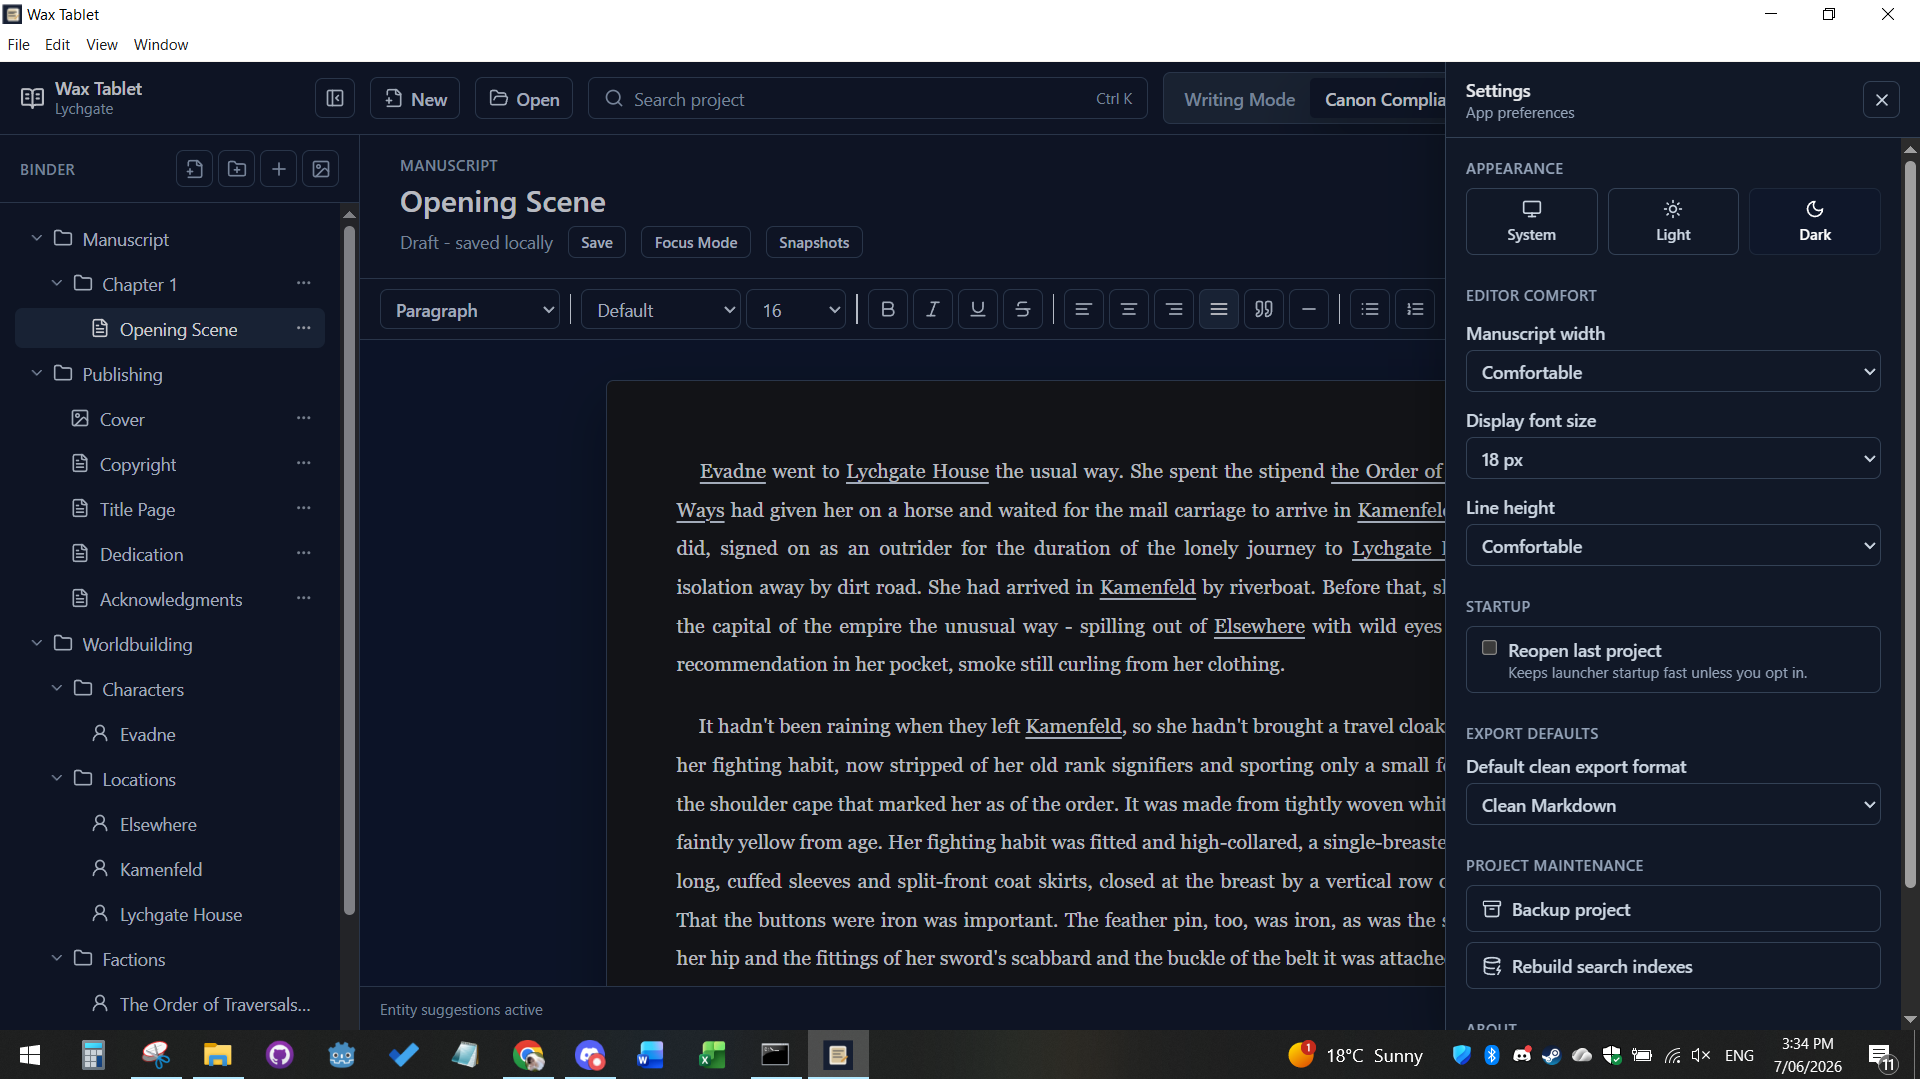Open more options for Cover item
The width and height of the screenshot is (1920, 1079).
(x=304, y=419)
